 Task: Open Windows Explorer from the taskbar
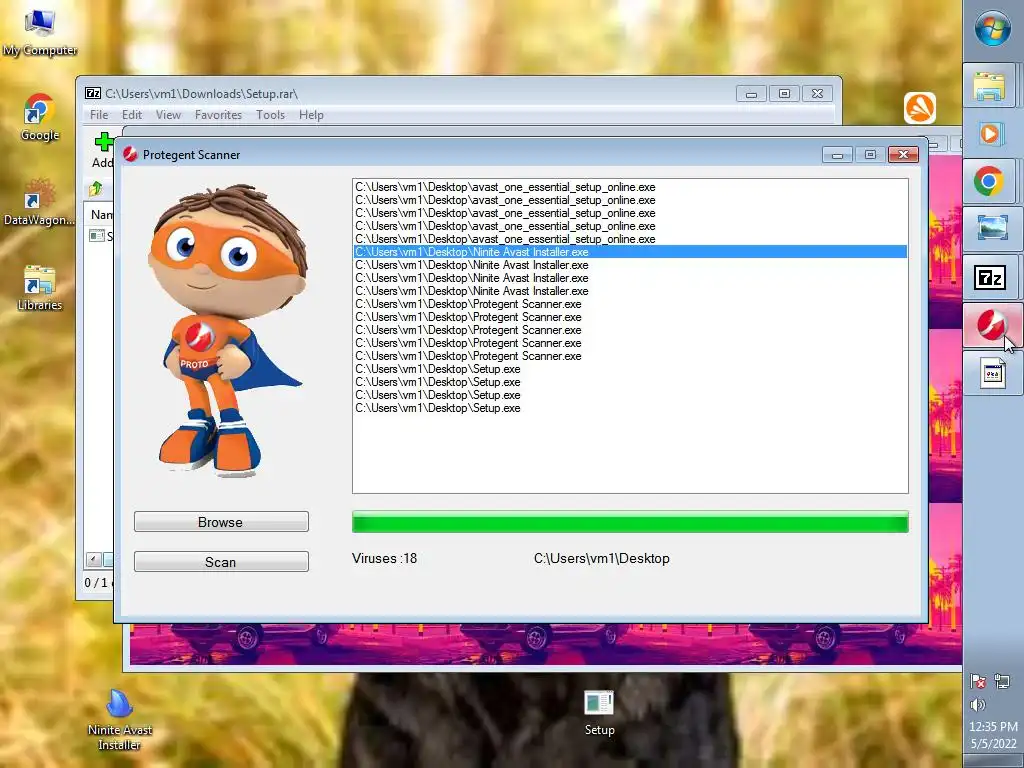pos(989,86)
